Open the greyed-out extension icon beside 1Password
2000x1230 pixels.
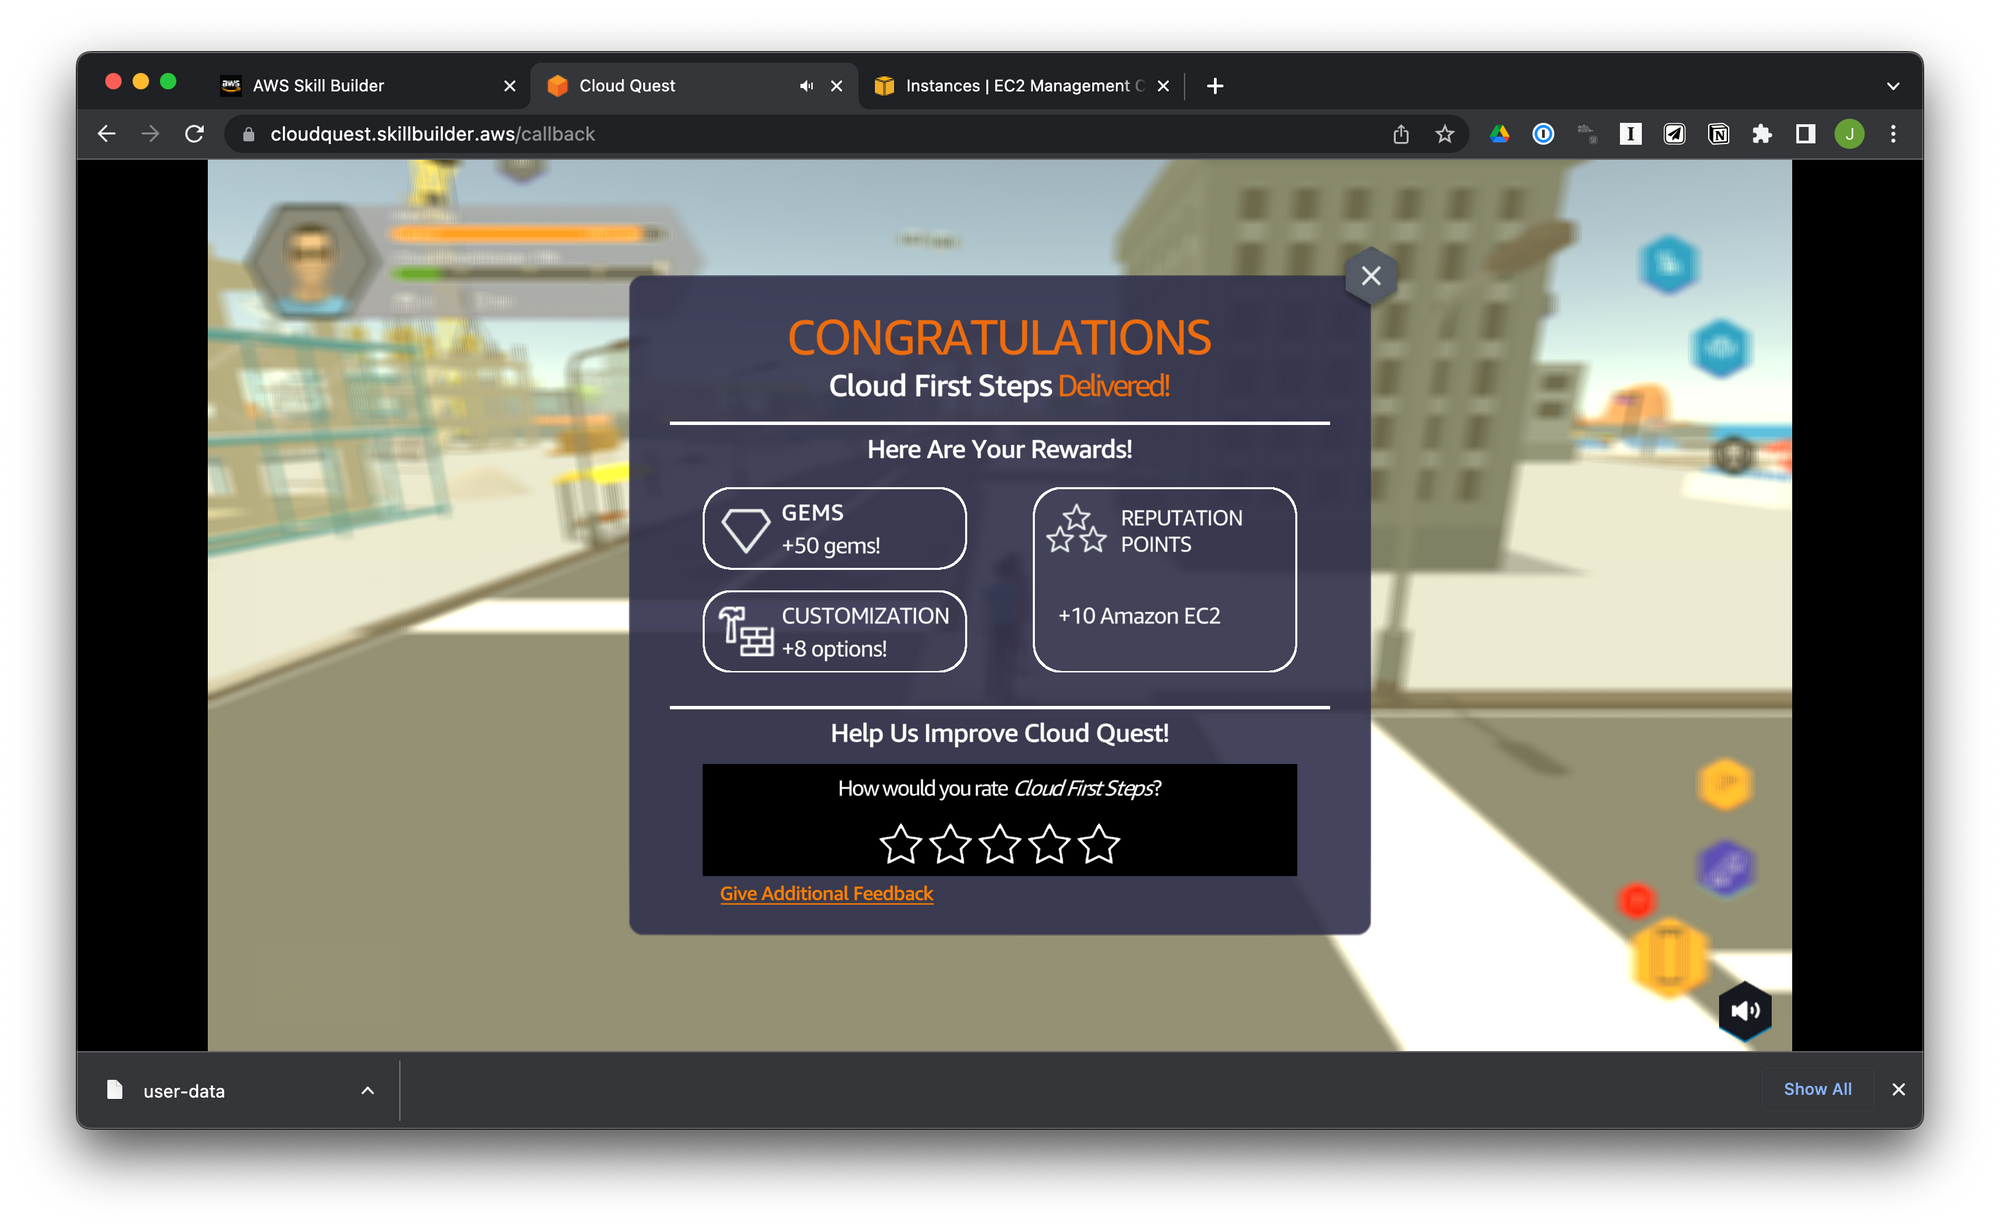1587,134
